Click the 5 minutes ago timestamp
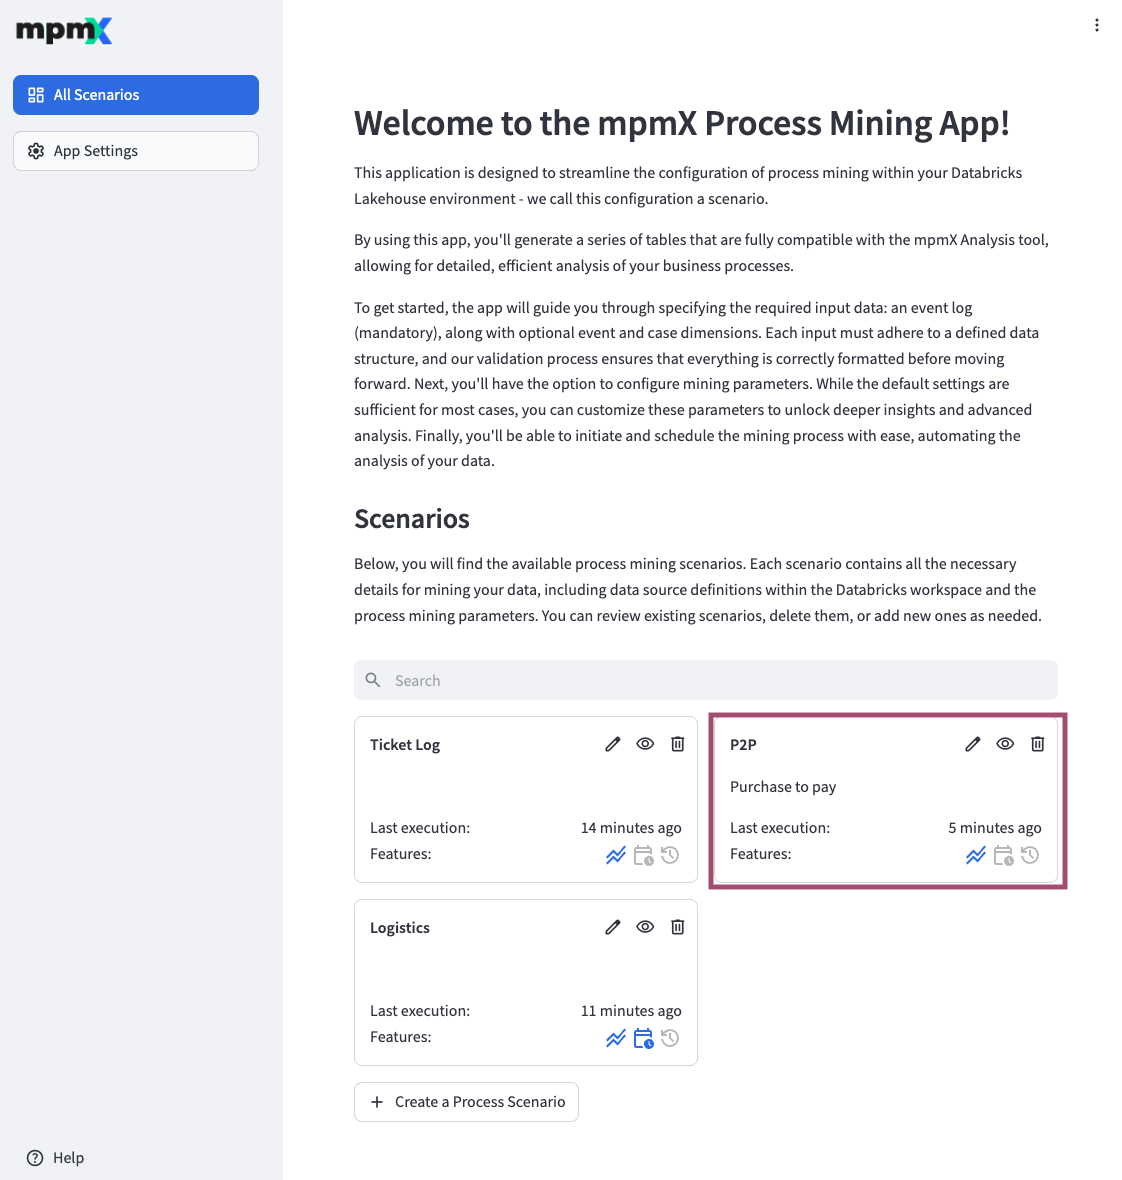Viewport: 1122px width, 1180px height. pyautogui.click(x=995, y=828)
